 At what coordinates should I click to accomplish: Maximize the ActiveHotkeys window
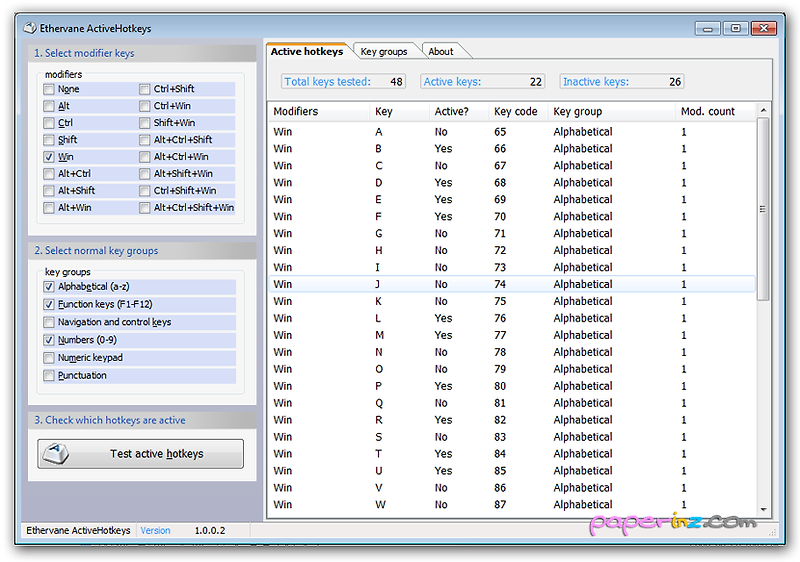[x=735, y=29]
